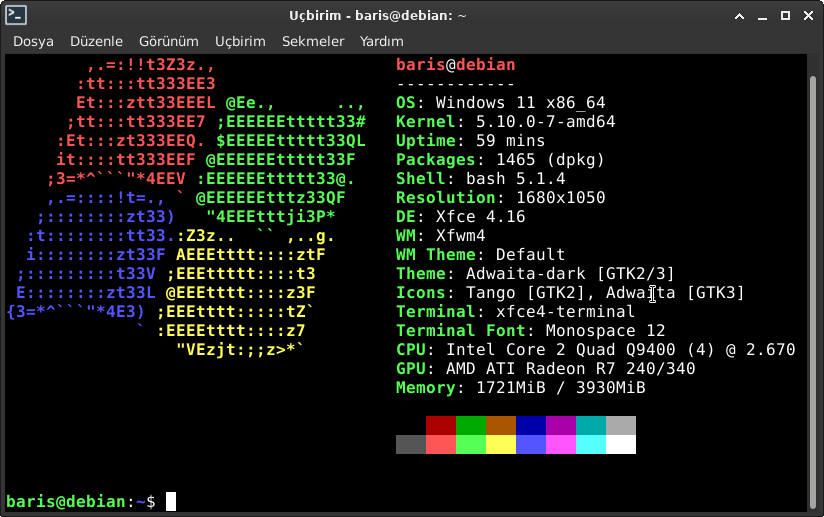Click the dark red color block
Image resolution: width=824 pixels, height=517 pixels.
[x=441, y=426]
